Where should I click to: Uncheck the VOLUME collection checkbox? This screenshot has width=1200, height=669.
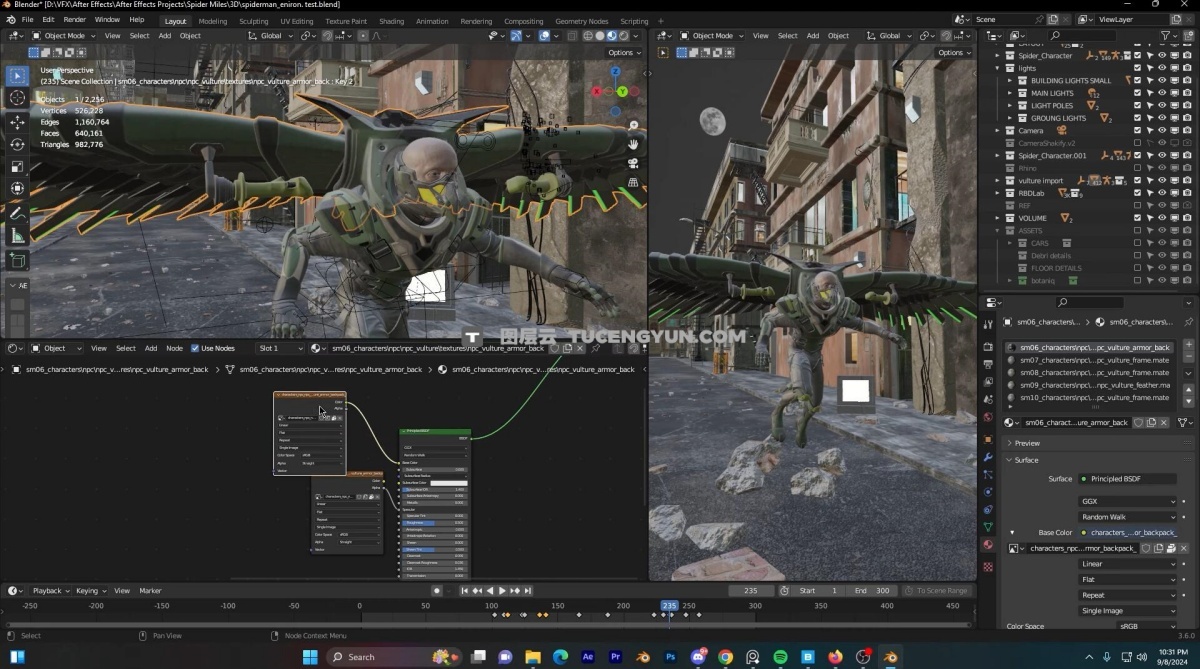coord(1137,218)
